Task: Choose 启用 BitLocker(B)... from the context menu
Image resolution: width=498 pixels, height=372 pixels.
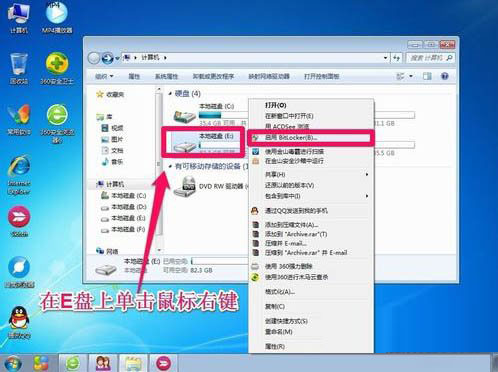Action: click(311, 138)
